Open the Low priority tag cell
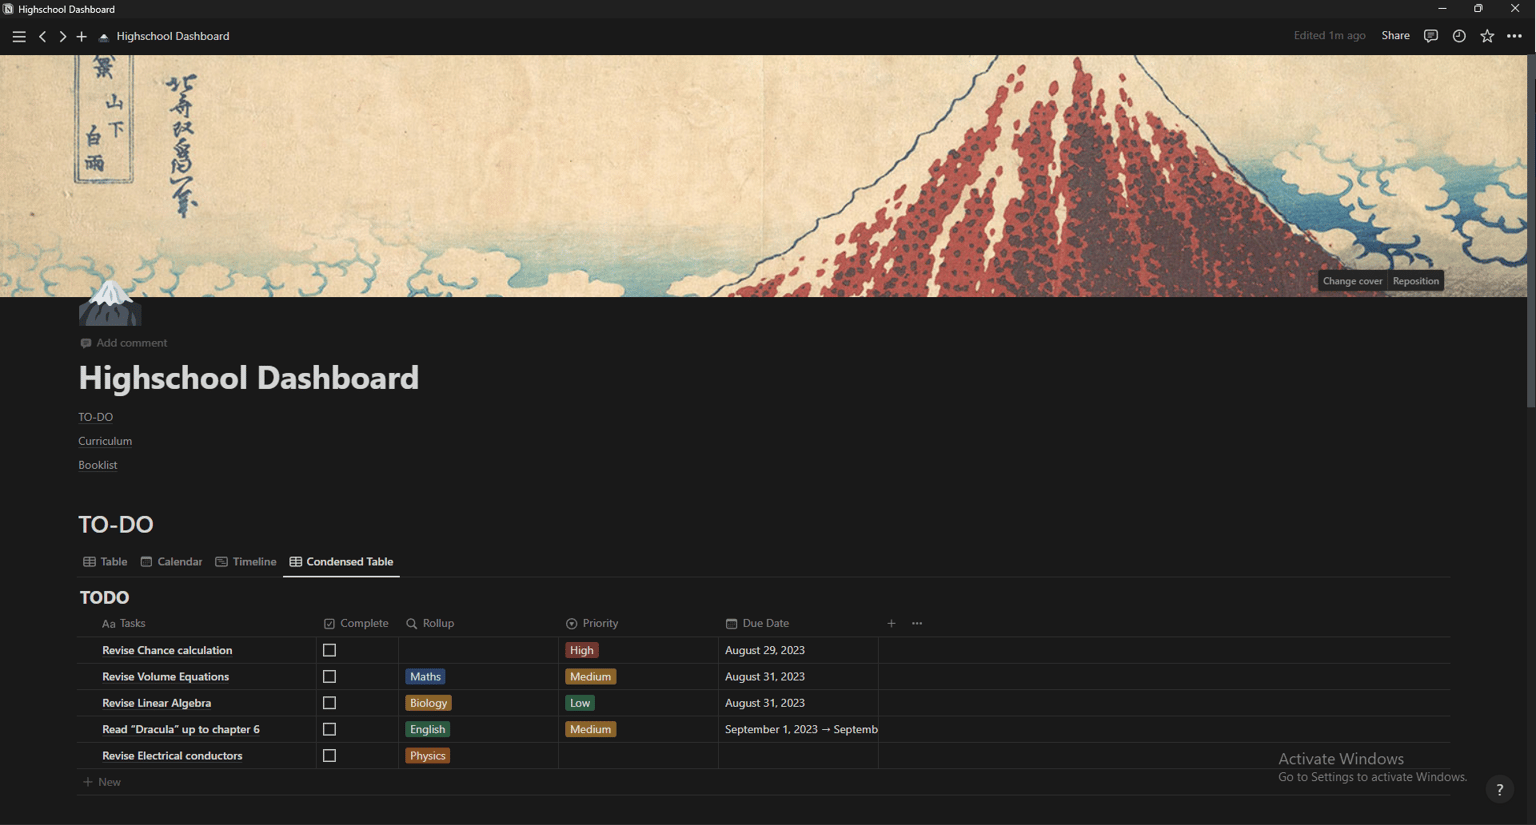The image size is (1536, 825). [x=580, y=703]
